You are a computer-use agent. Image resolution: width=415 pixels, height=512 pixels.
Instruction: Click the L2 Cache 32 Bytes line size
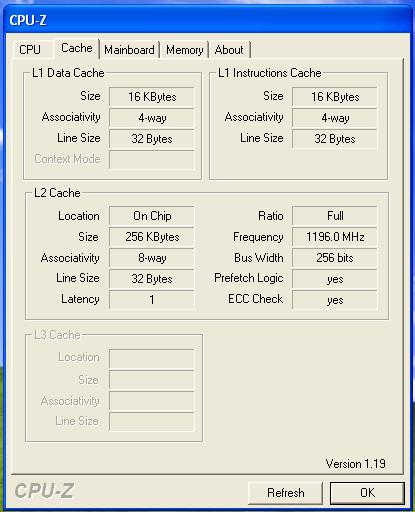[152, 279]
